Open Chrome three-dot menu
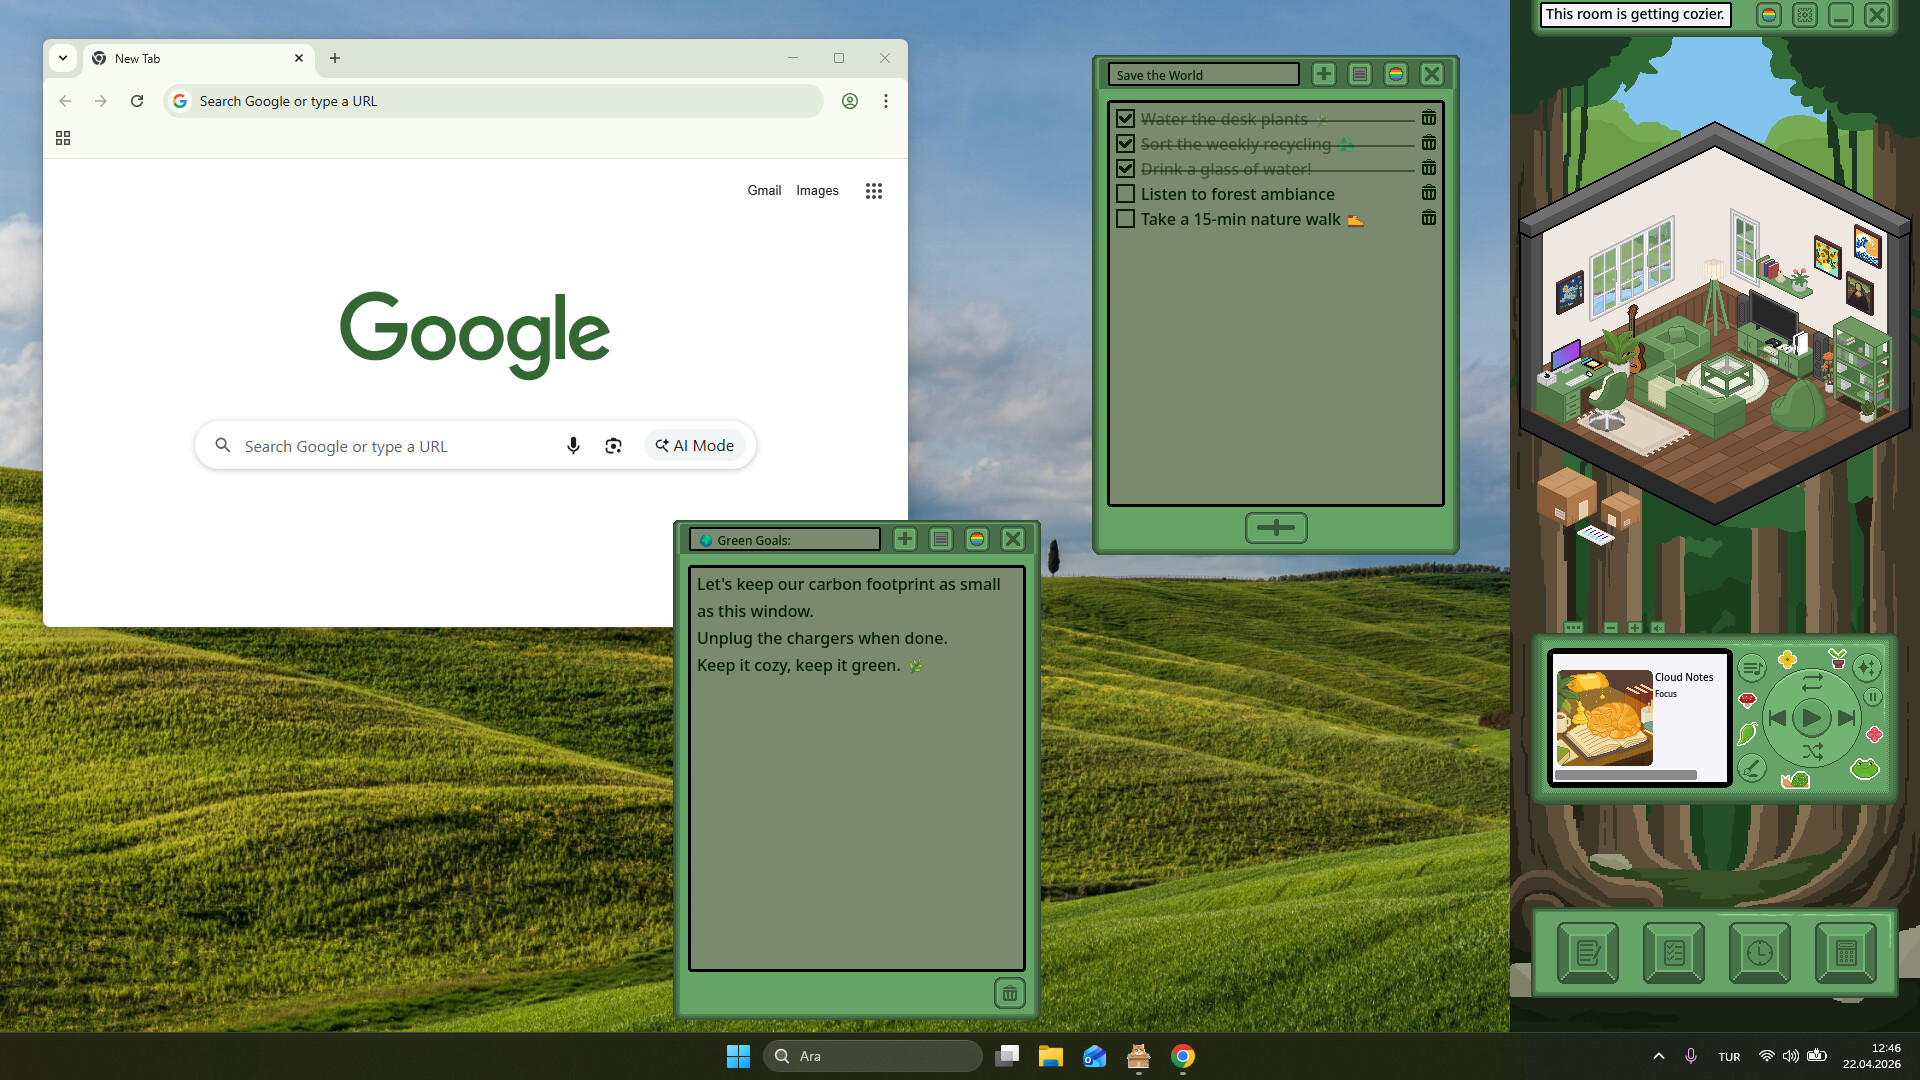The image size is (1920, 1080). pos(885,101)
